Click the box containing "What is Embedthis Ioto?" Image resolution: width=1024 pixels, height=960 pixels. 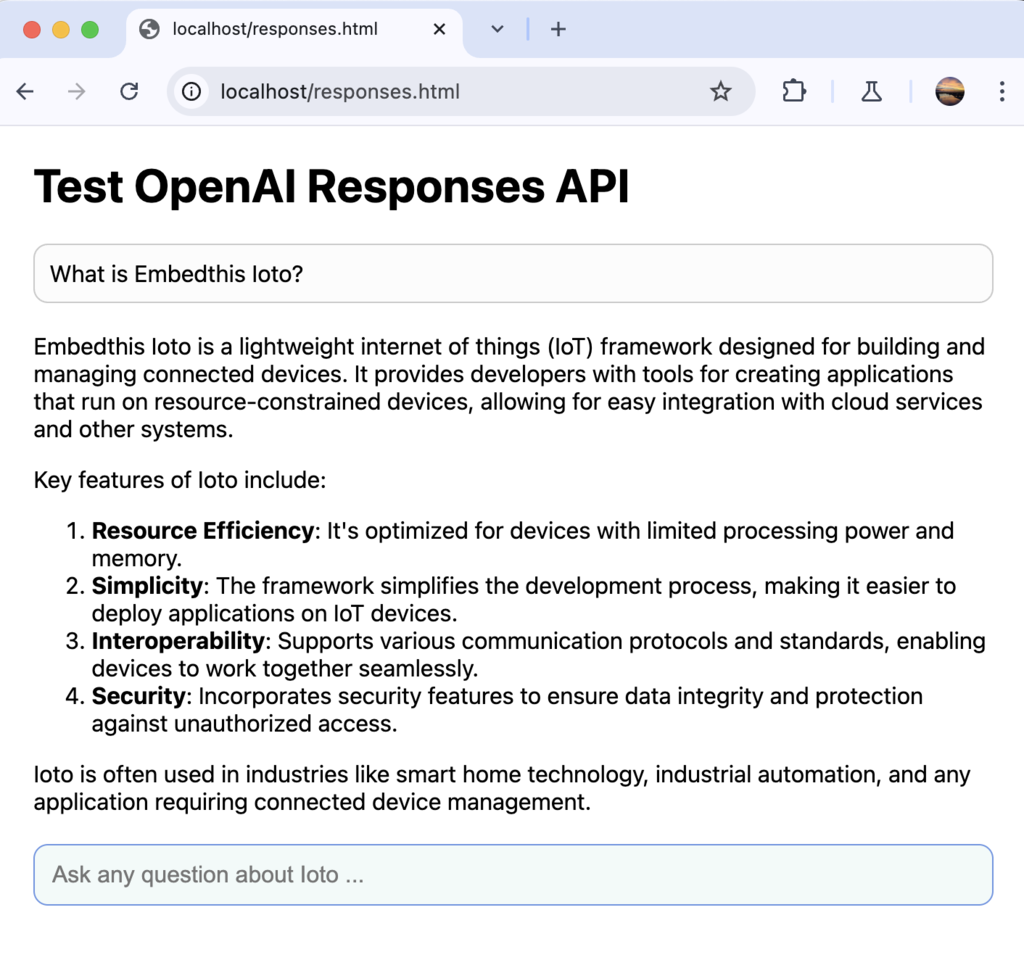click(x=512, y=273)
